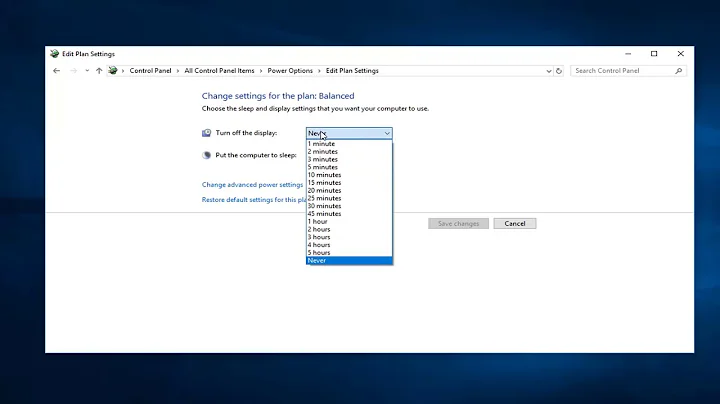Select 30 minutes option
This screenshot has height=404, width=720.
point(349,206)
